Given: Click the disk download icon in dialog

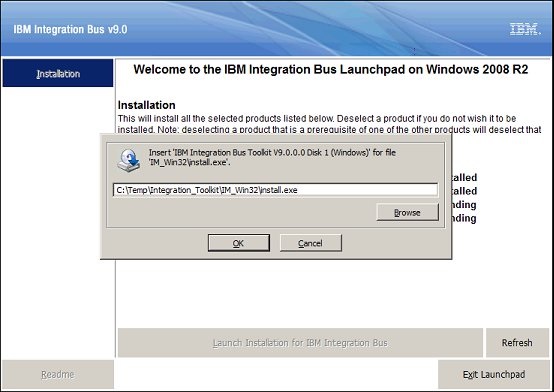Looking at the screenshot, I should [129, 160].
